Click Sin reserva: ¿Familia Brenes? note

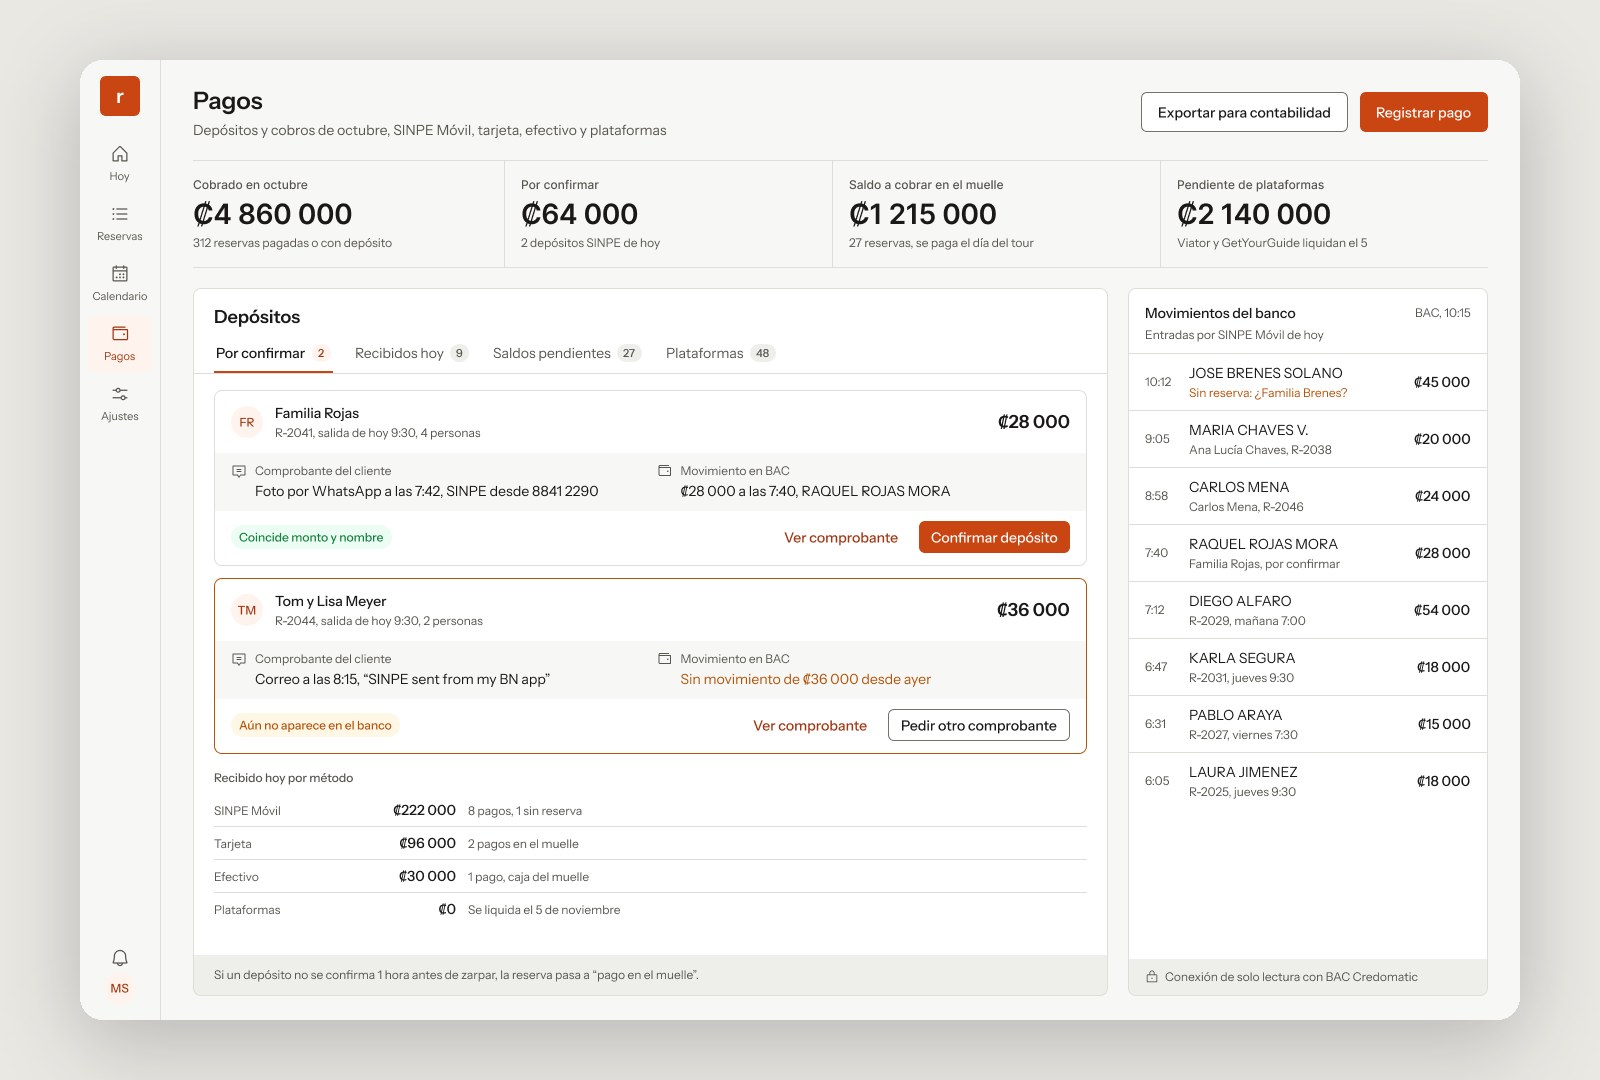pyautogui.click(x=1268, y=393)
